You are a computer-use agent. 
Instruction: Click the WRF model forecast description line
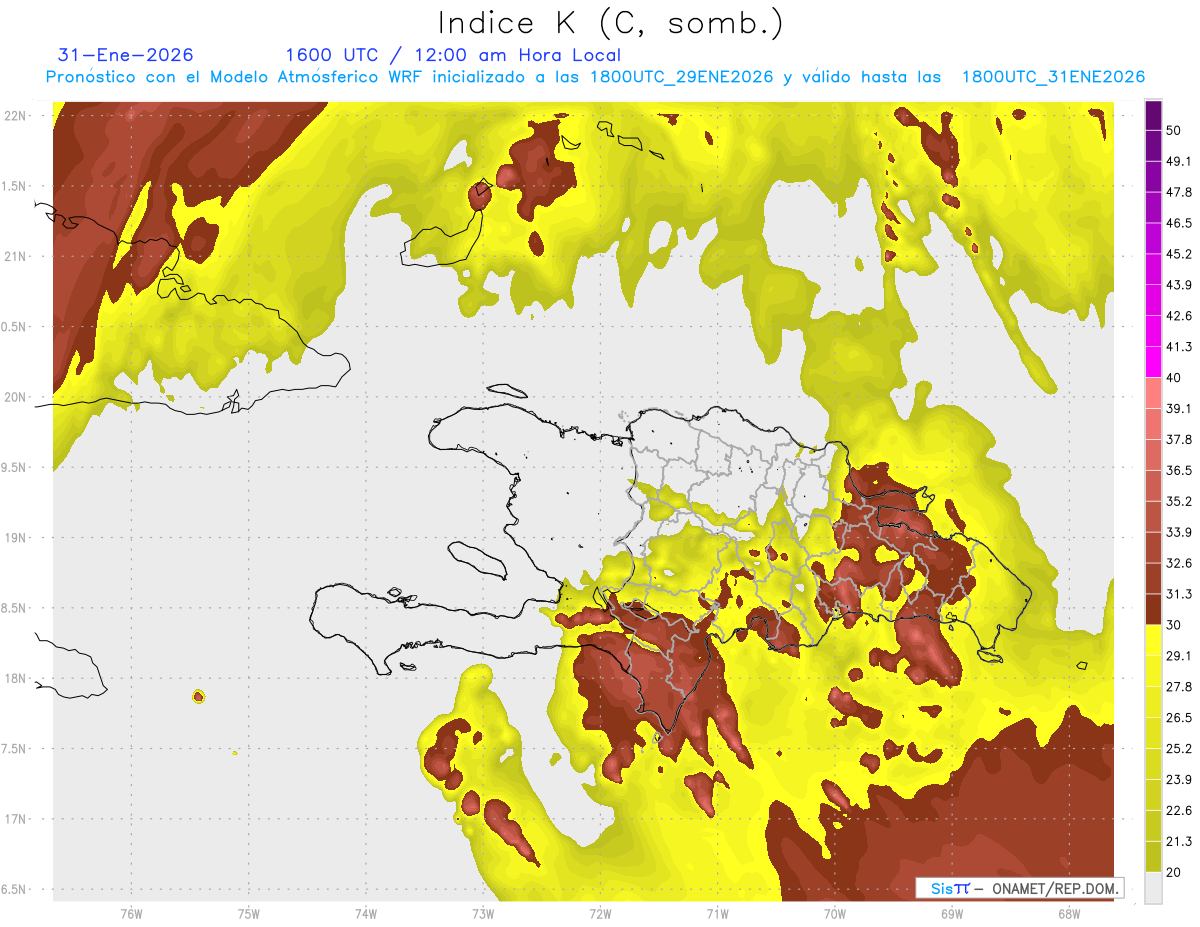click(595, 77)
